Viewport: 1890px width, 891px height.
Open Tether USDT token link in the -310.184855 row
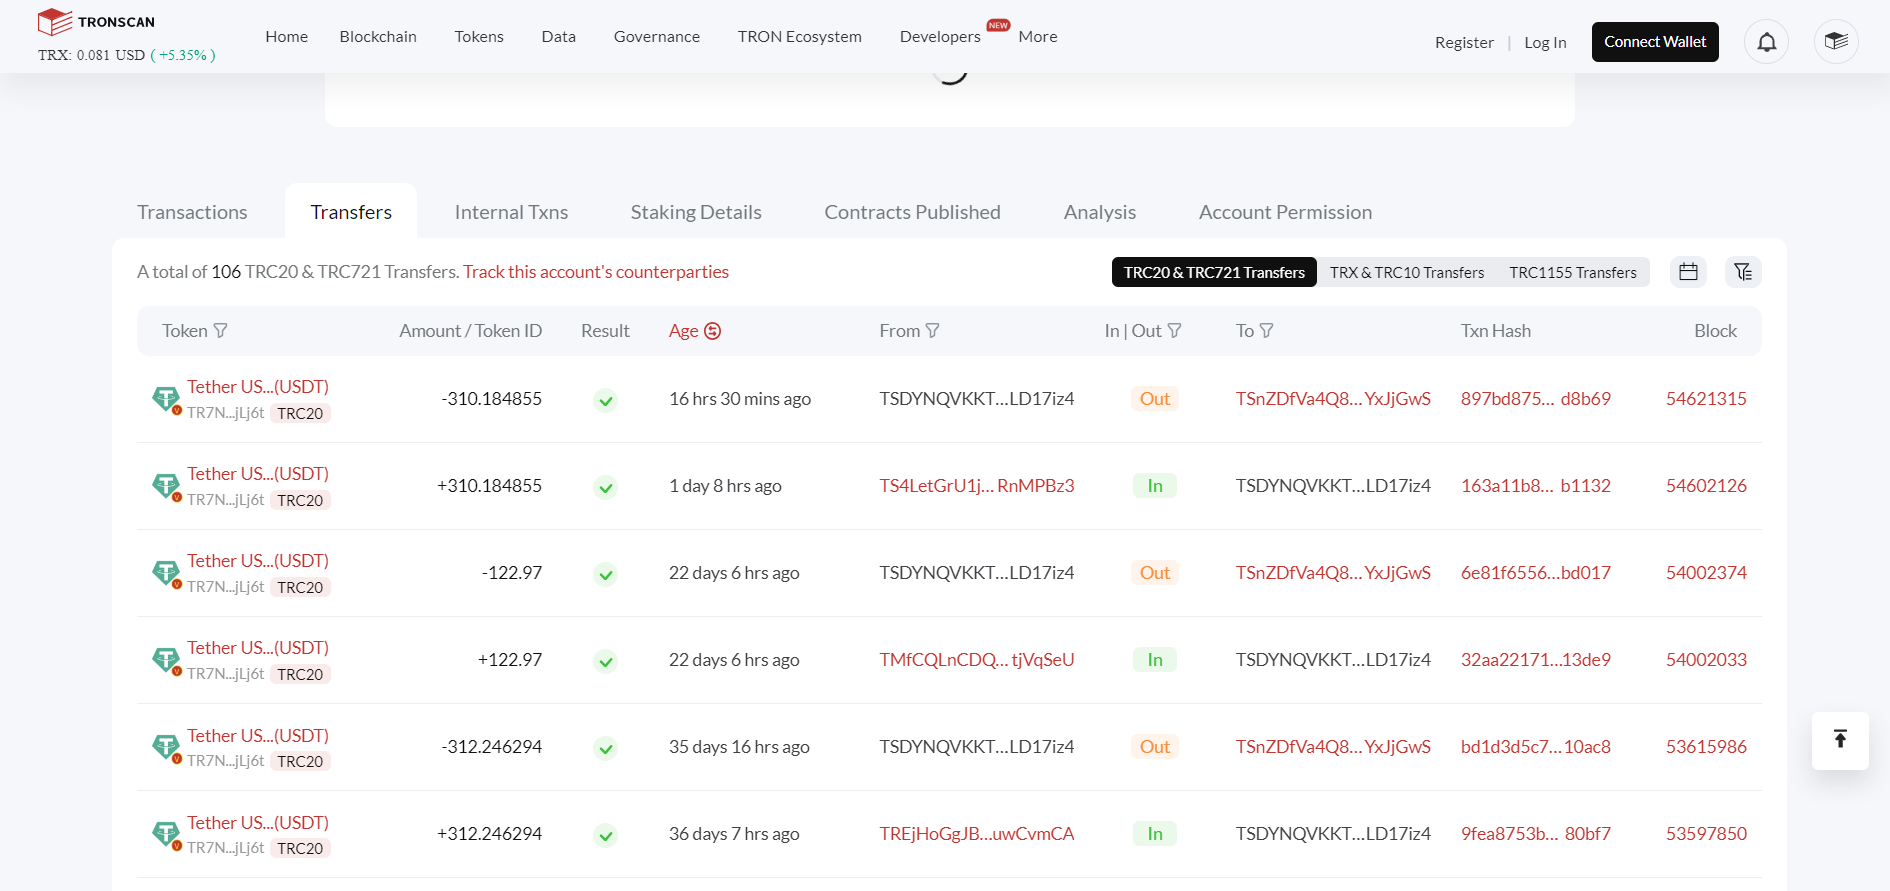pos(258,387)
